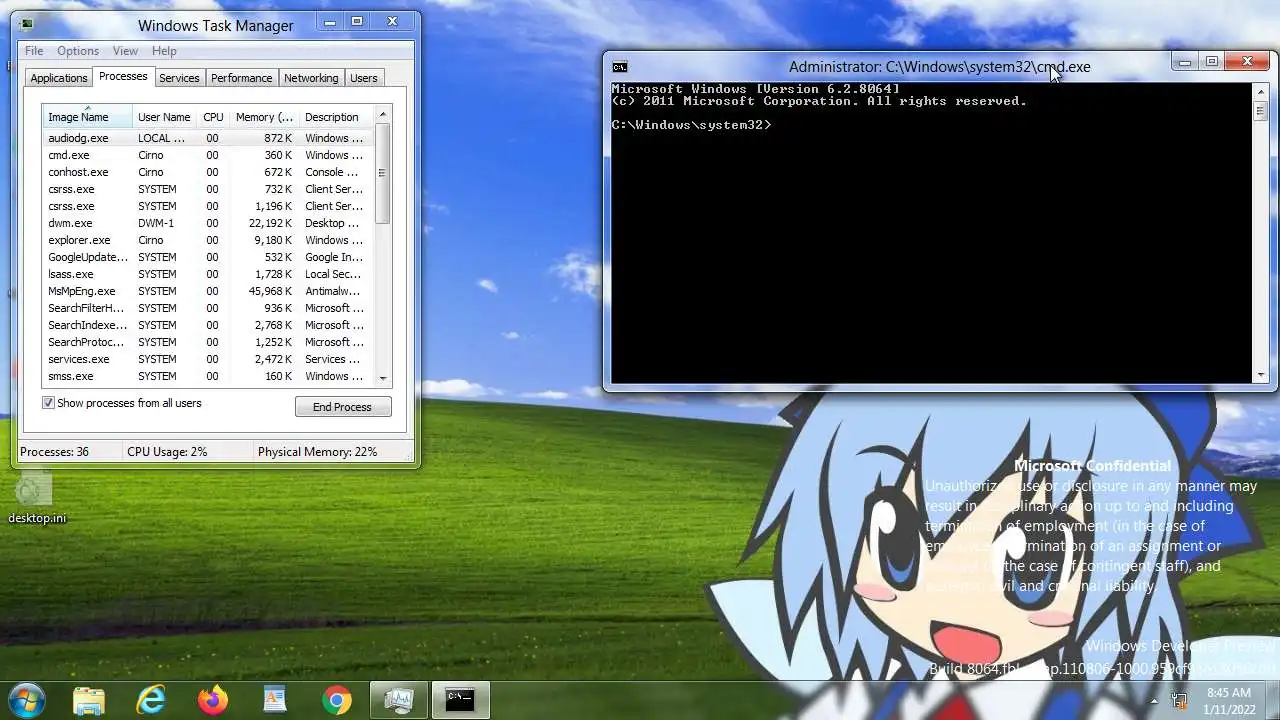The width and height of the screenshot is (1280, 720).
Task: Open the desktop.ini desktop icon
Action: click(37, 499)
